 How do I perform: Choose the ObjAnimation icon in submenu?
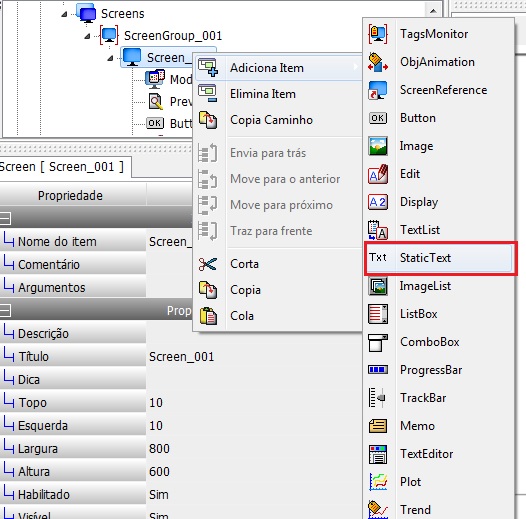click(378, 62)
